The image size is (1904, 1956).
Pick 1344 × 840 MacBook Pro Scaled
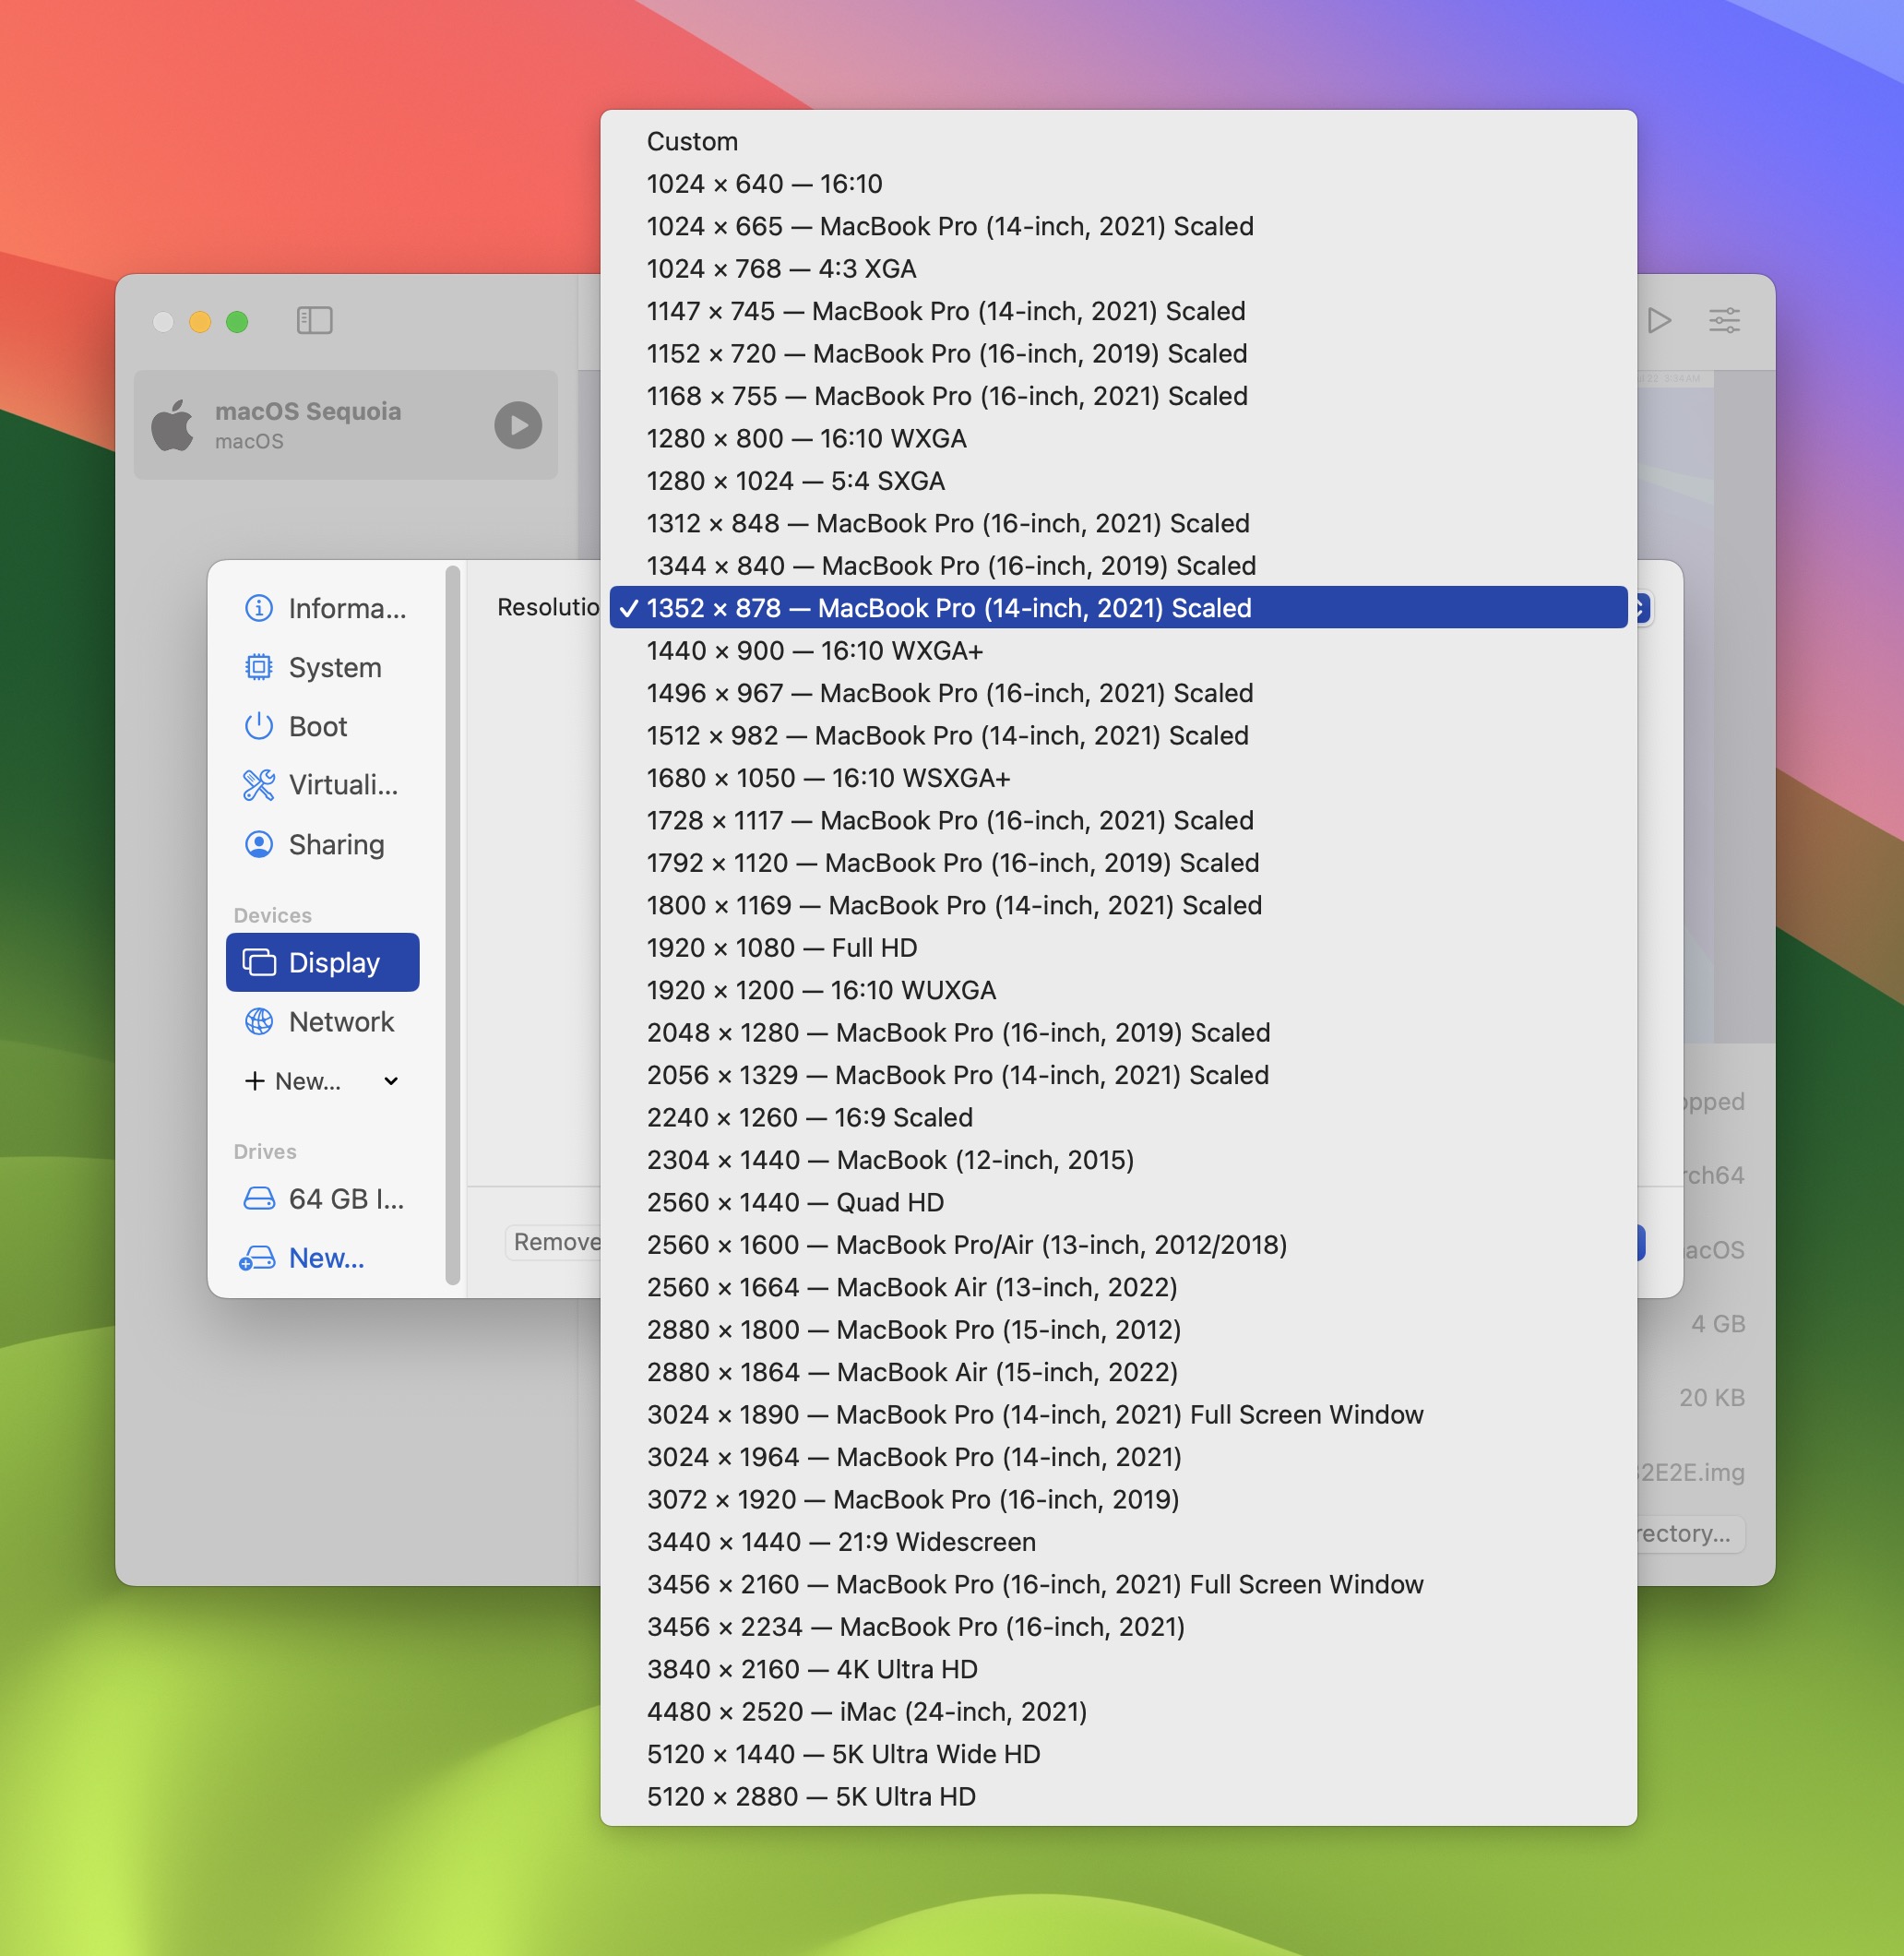point(1118,566)
